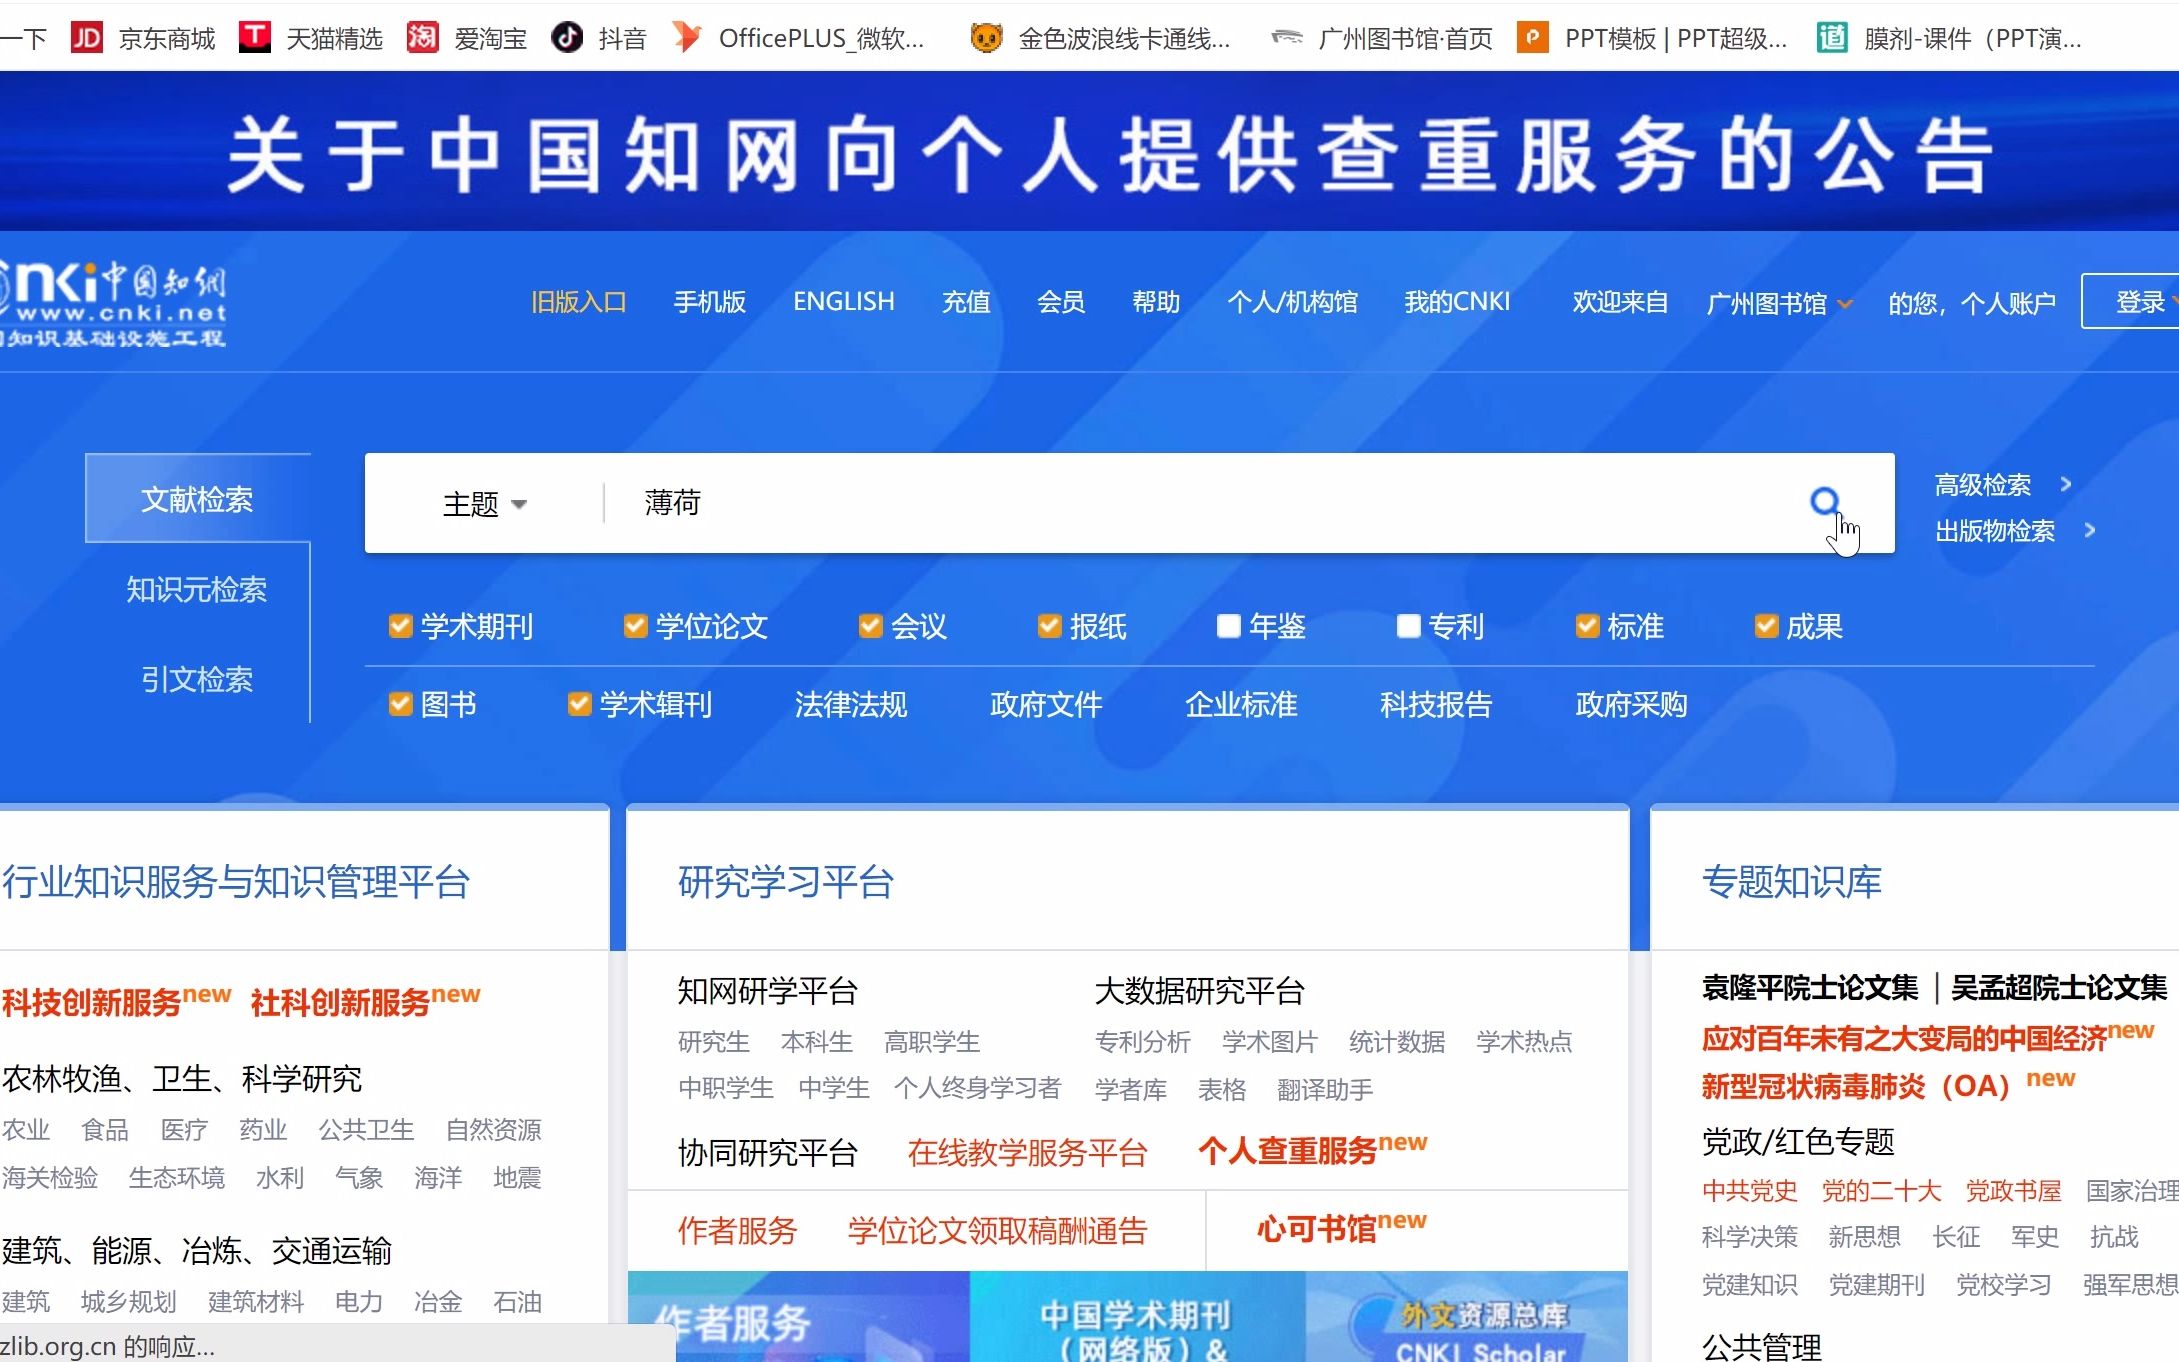Open the 大数据研究平台 link

point(1200,991)
